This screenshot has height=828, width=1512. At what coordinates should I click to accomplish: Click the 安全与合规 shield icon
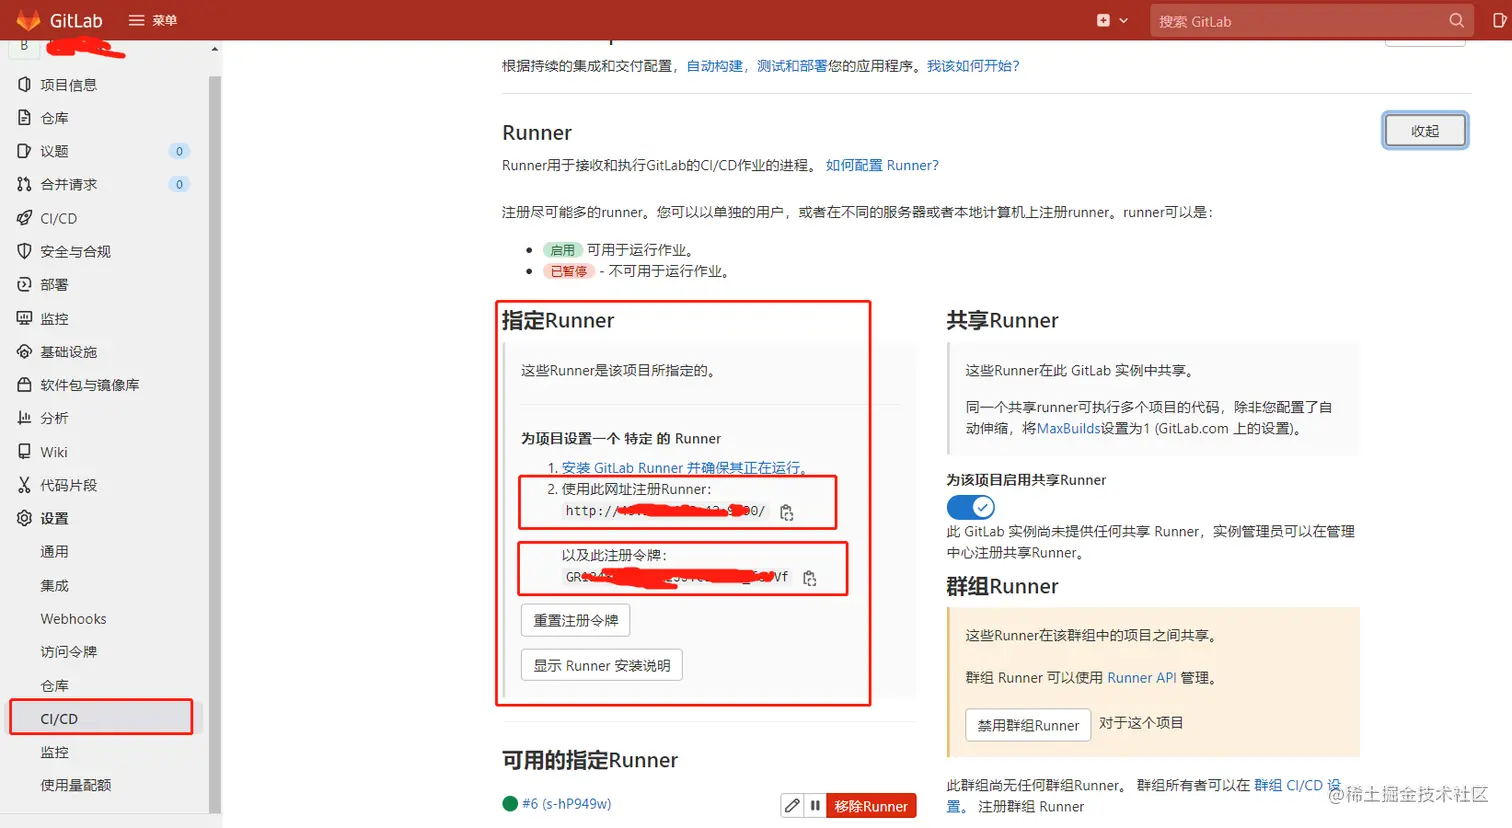pyautogui.click(x=25, y=251)
